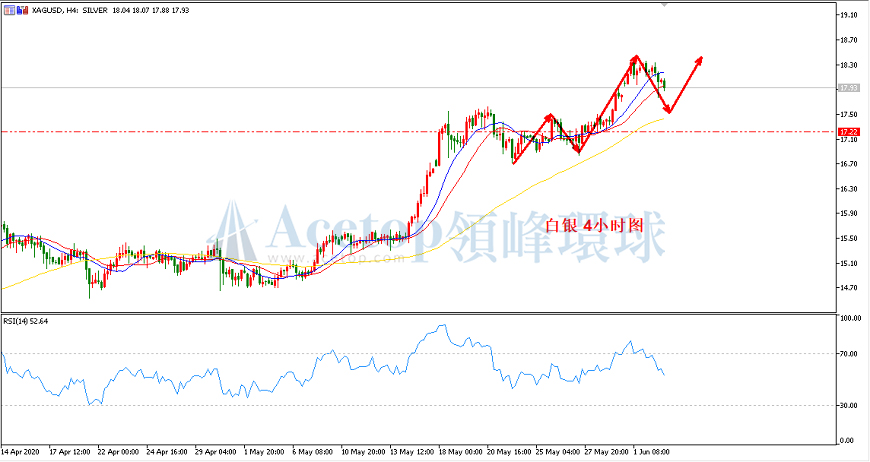Click the RSI peak near 100 level
This screenshot has width=870, height=462.
[440, 326]
